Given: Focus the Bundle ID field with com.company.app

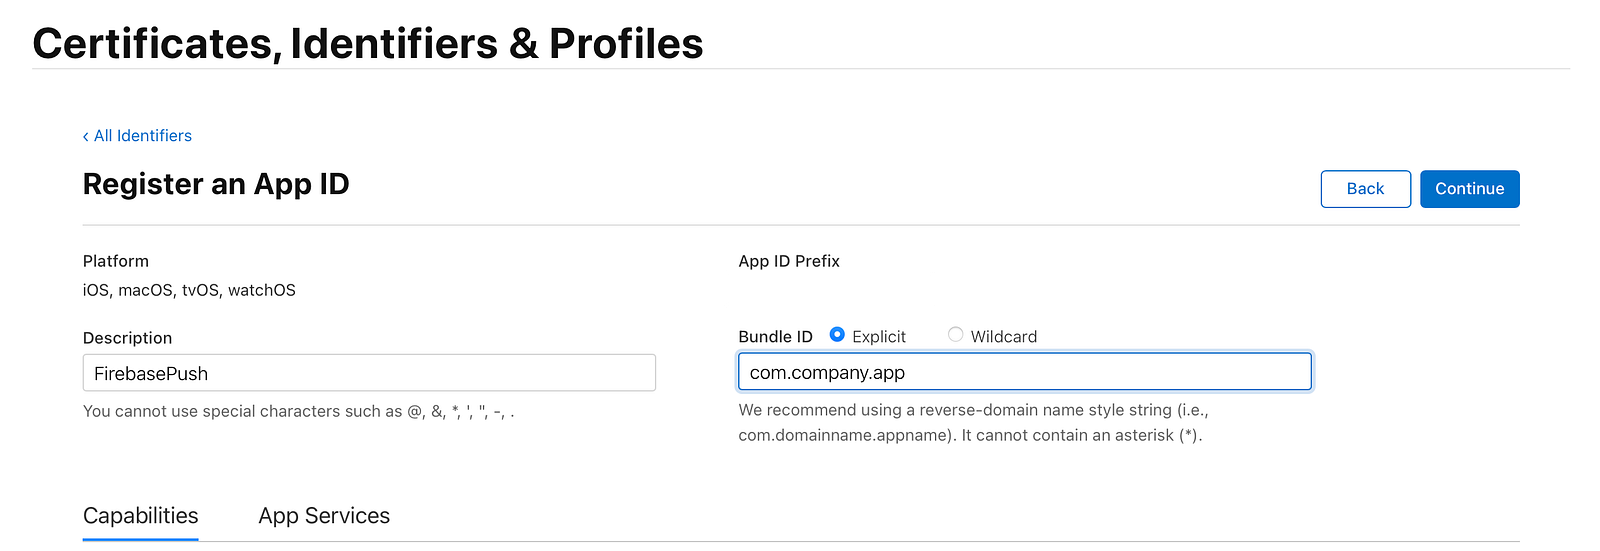Looking at the screenshot, I should (1024, 372).
